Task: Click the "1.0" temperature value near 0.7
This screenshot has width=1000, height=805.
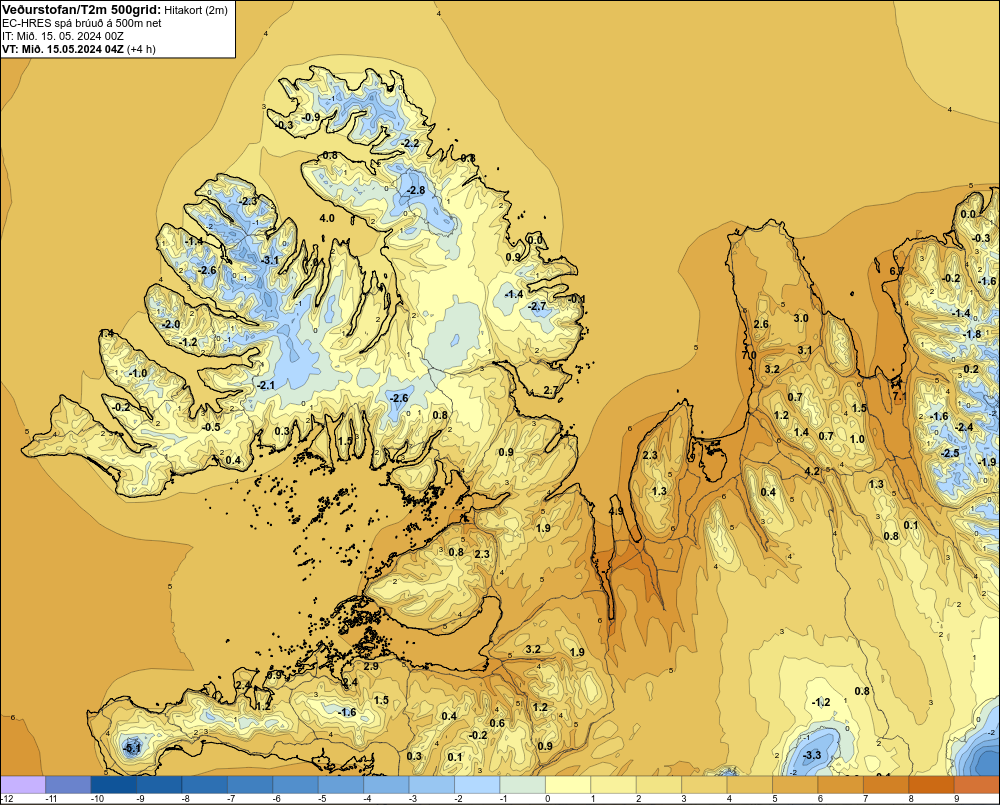Action: point(857,439)
